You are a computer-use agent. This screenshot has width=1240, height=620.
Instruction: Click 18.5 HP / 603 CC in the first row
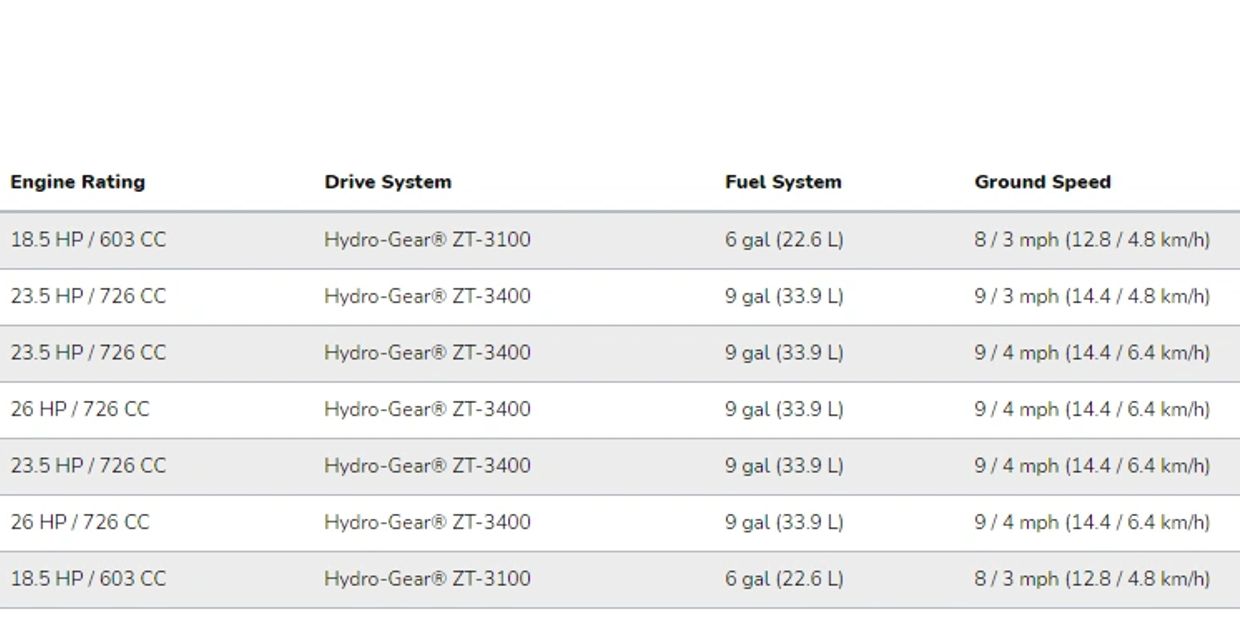click(88, 240)
